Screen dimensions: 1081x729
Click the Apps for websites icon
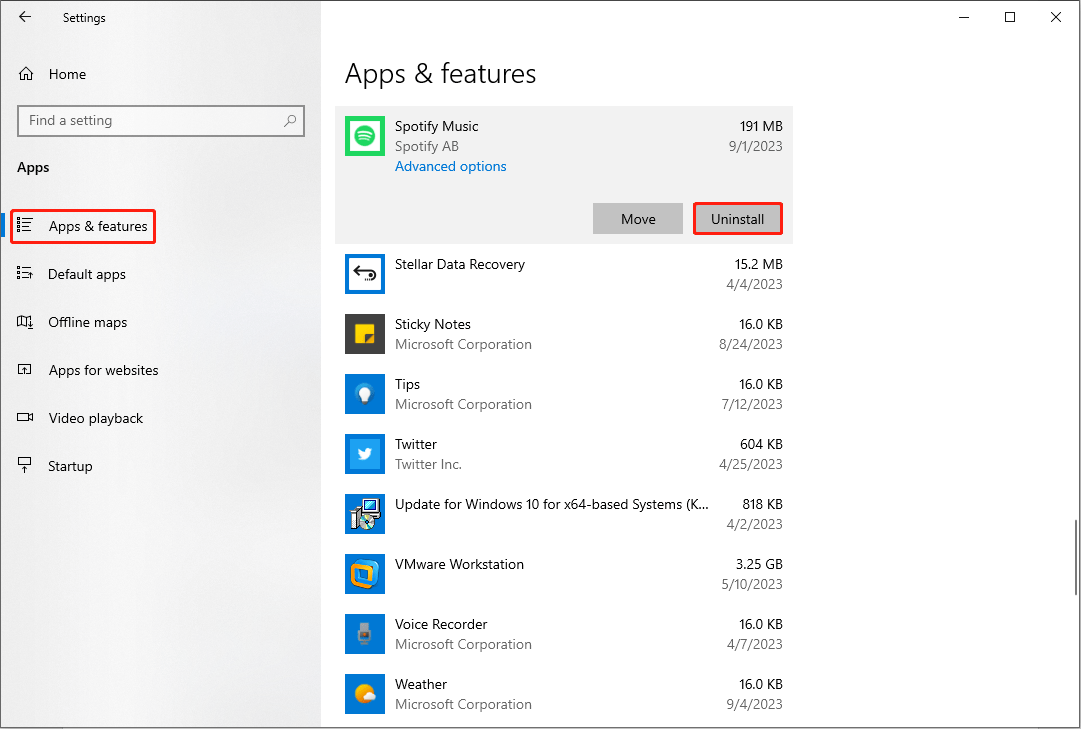pos(25,370)
